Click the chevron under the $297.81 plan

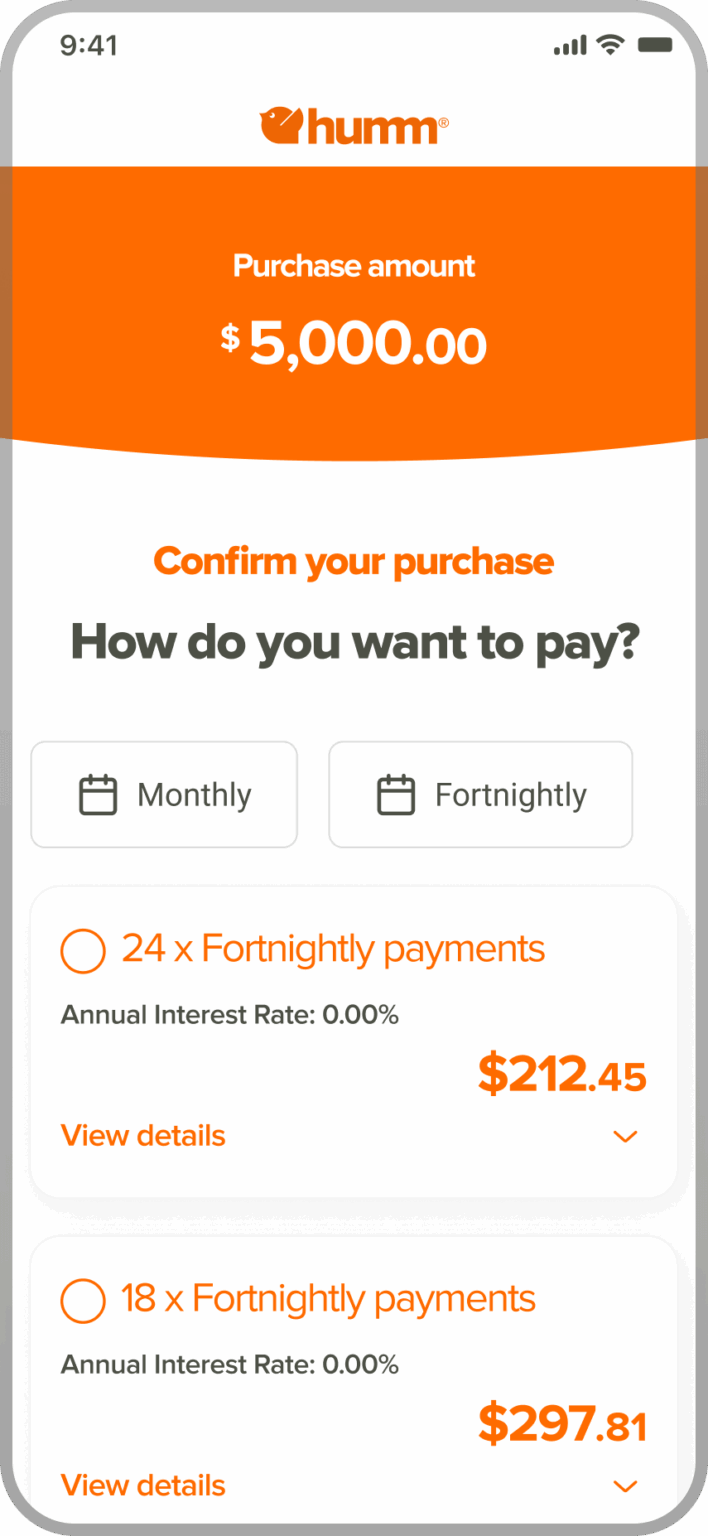625,1485
